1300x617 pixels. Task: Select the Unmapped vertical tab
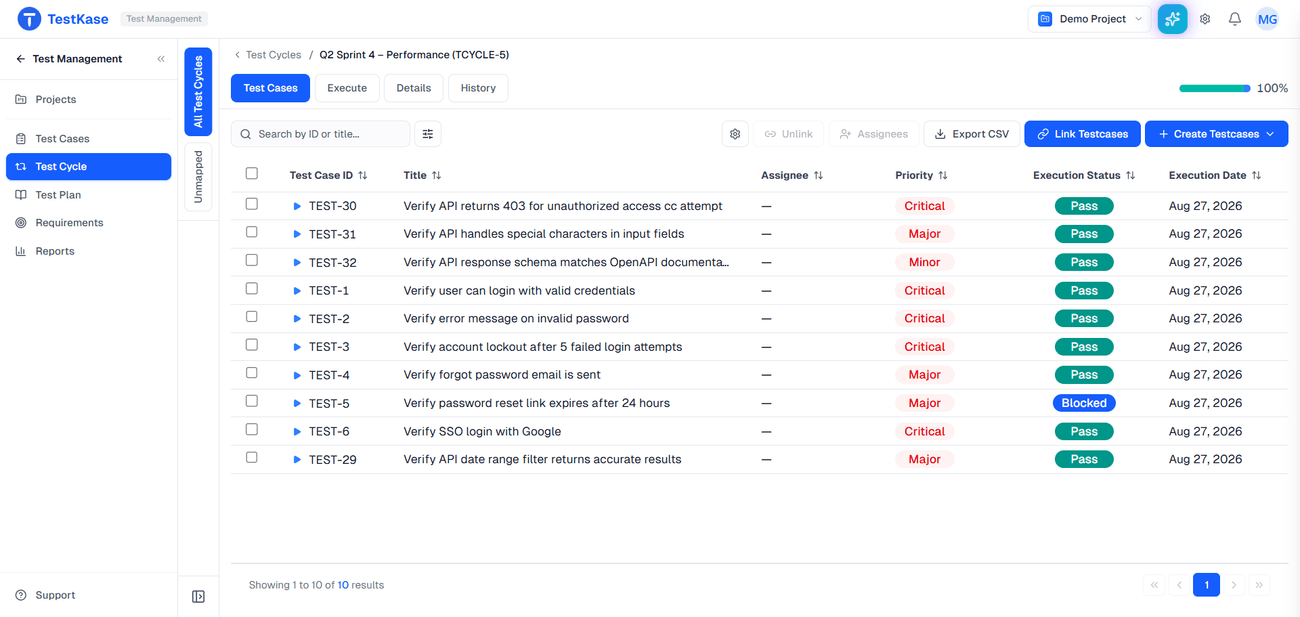pyautogui.click(x=198, y=177)
